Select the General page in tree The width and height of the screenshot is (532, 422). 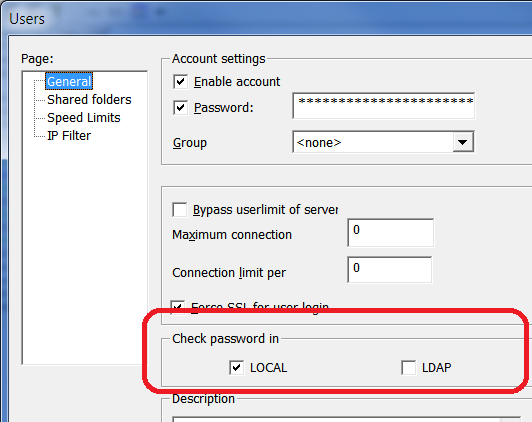point(69,81)
